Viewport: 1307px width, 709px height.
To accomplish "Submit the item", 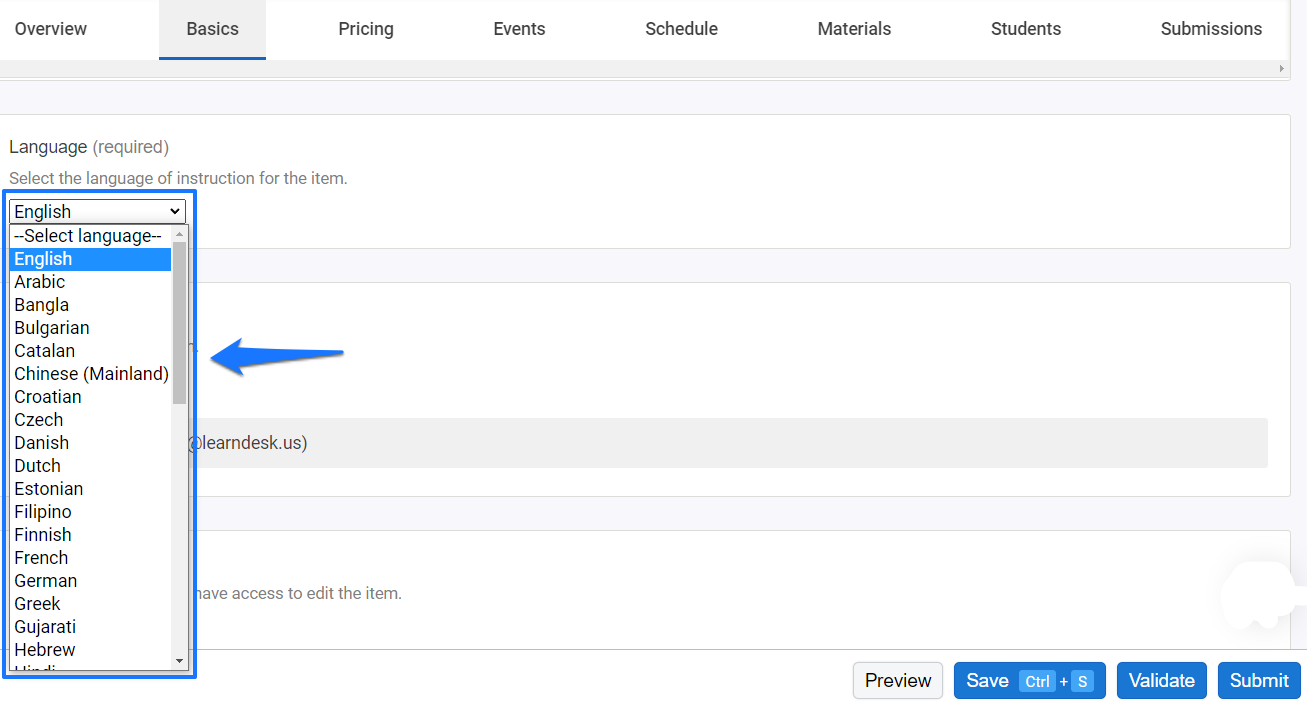I will 1258,680.
